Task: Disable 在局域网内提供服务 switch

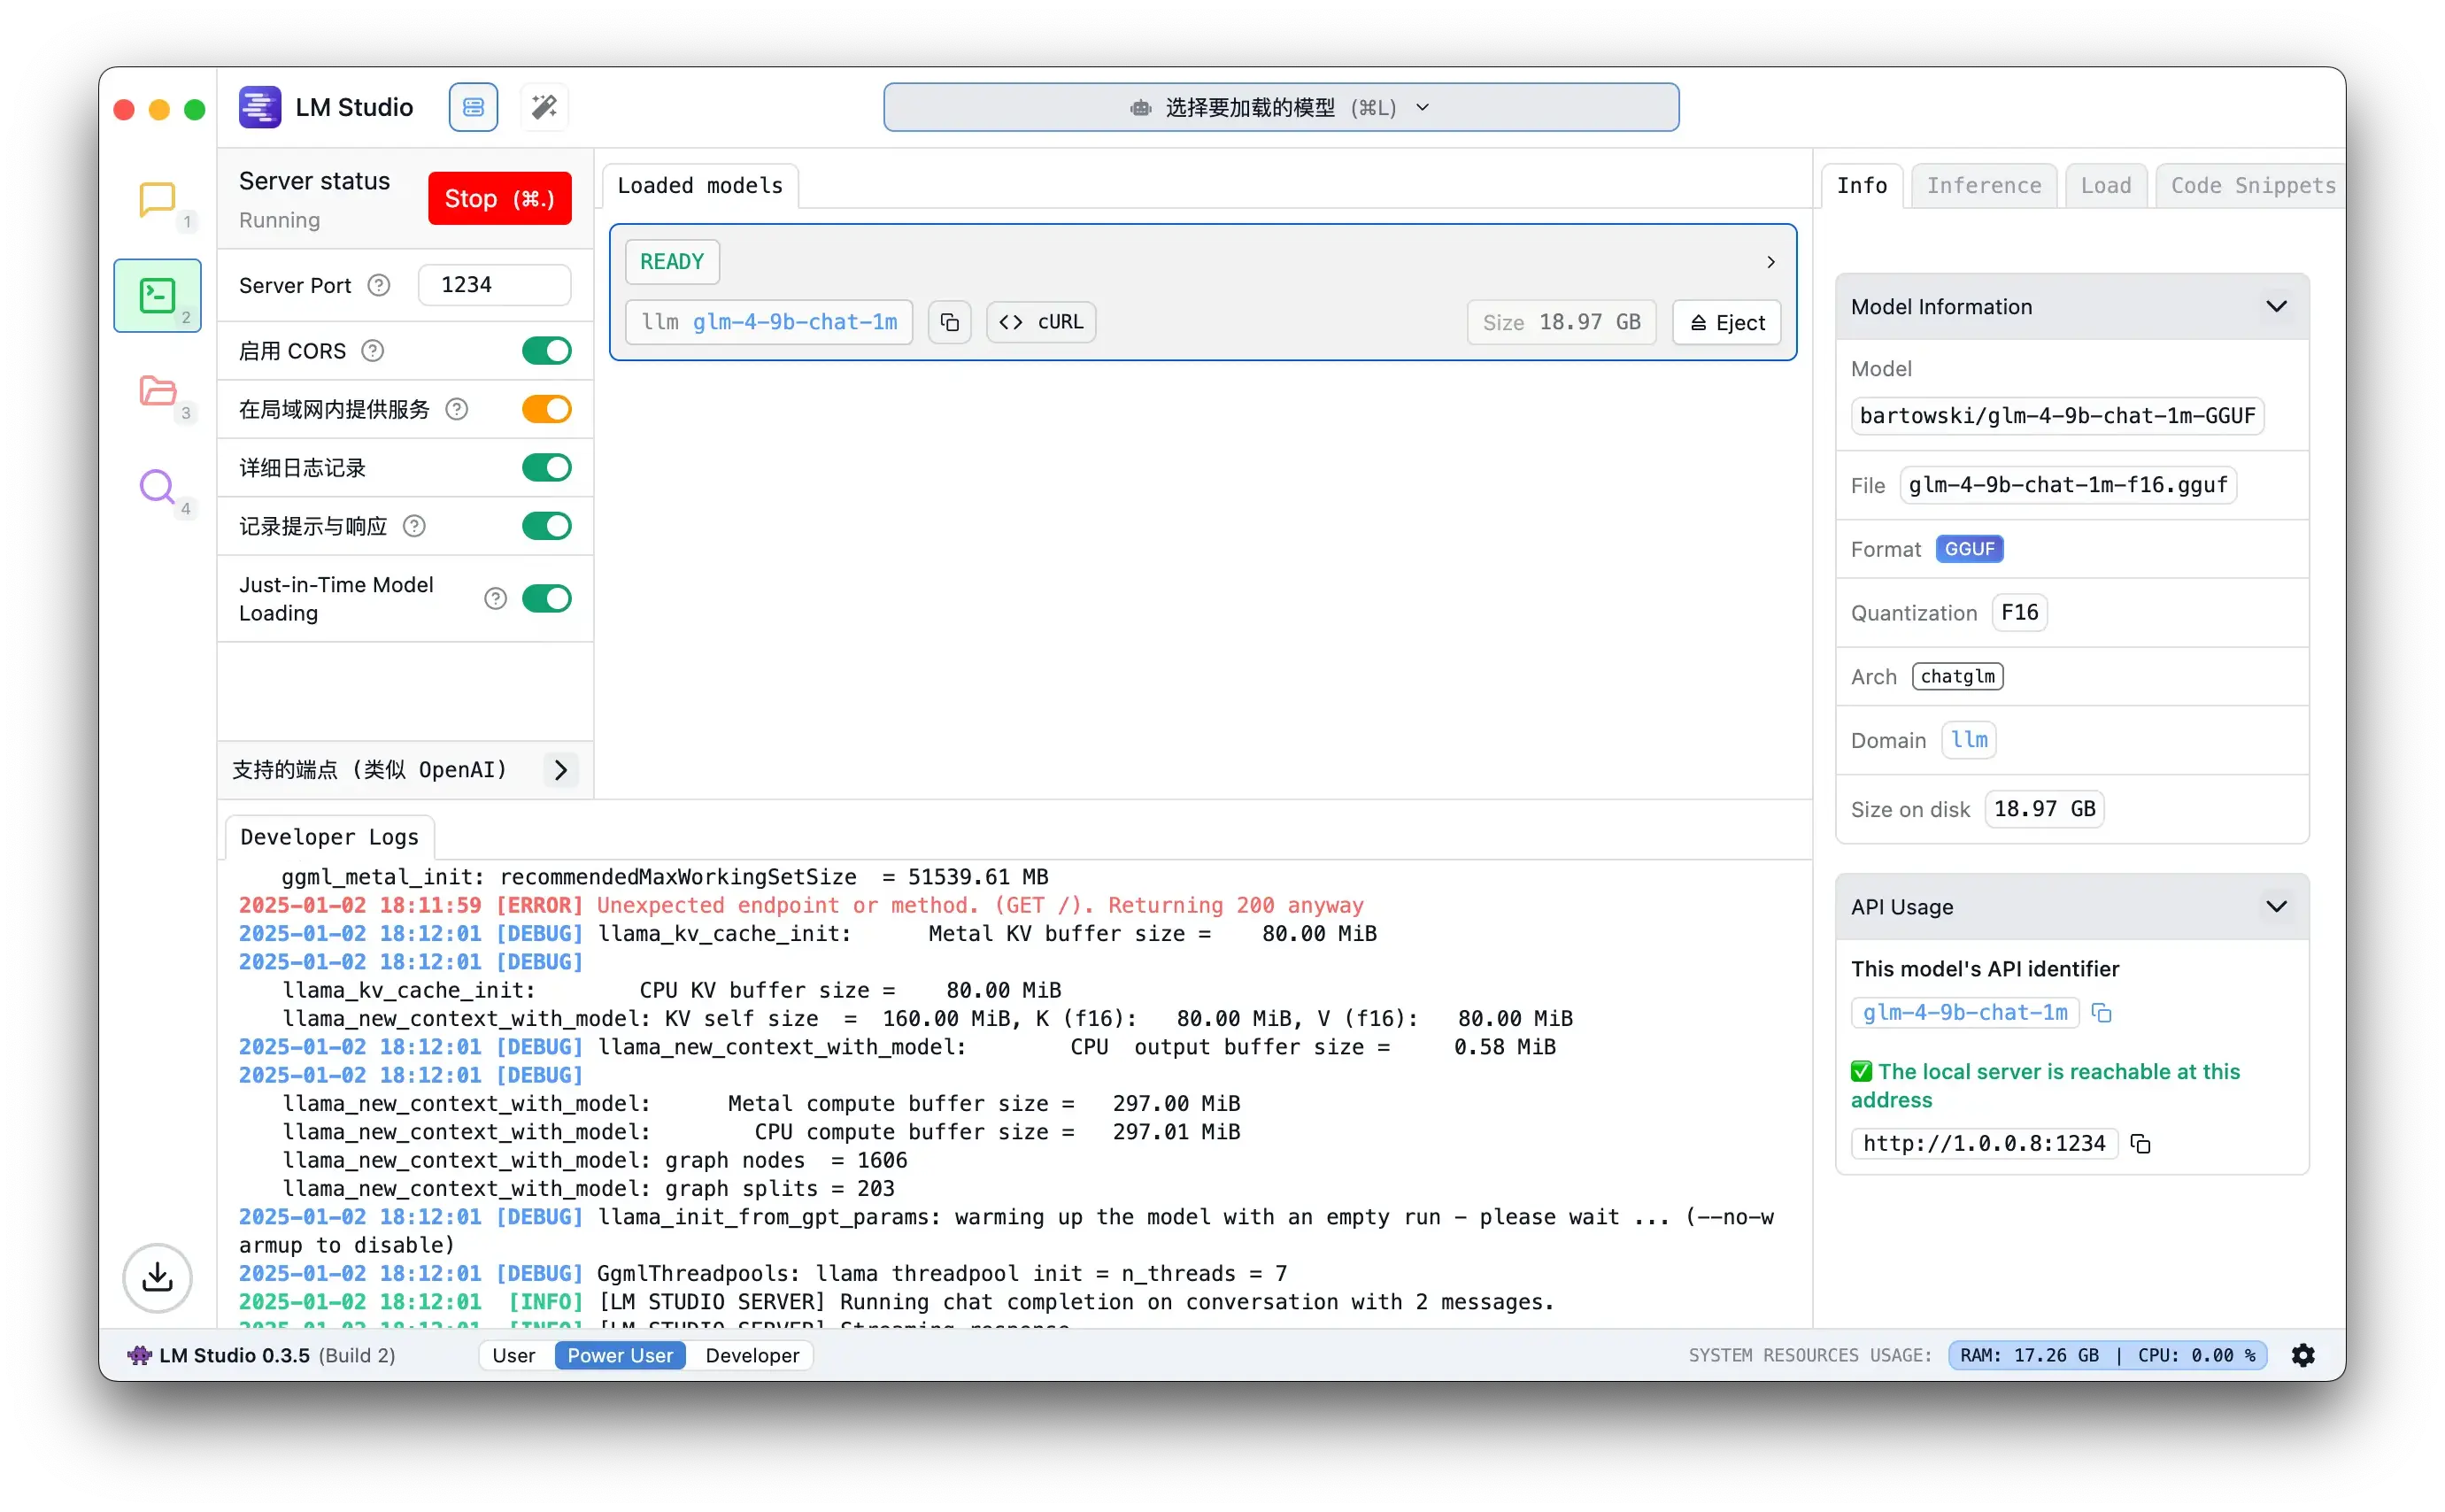Action: tap(546, 409)
